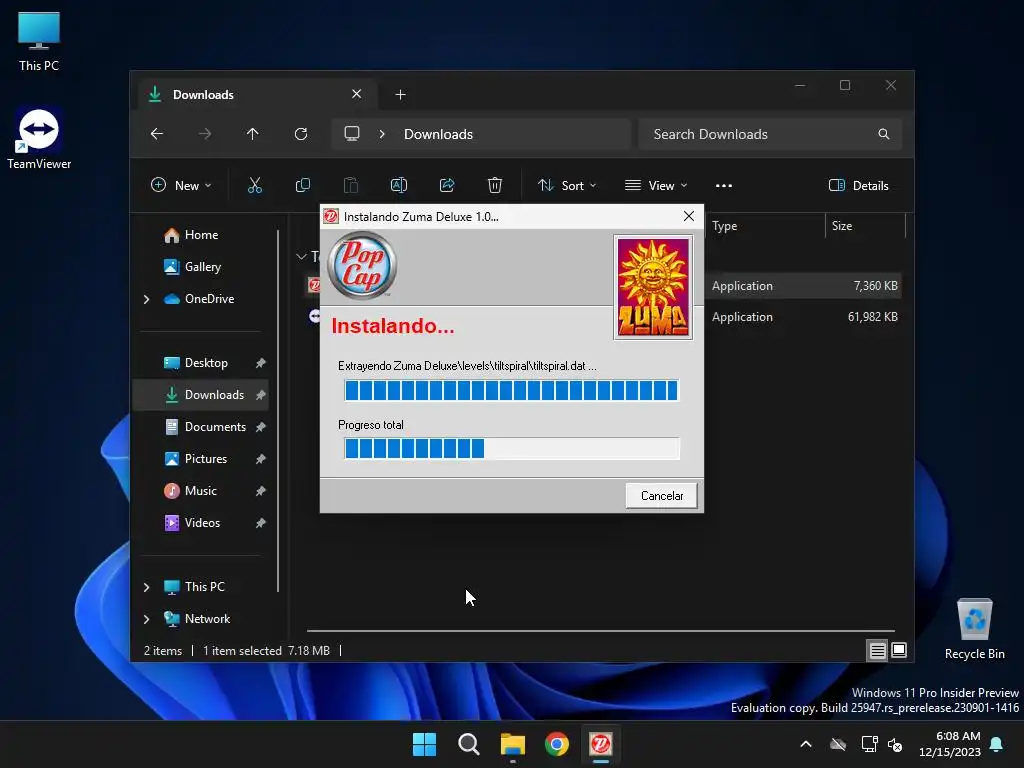The height and width of the screenshot is (768, 1024).
Task: Open Google Chrome from the taskbar
Action: (556, 744)
